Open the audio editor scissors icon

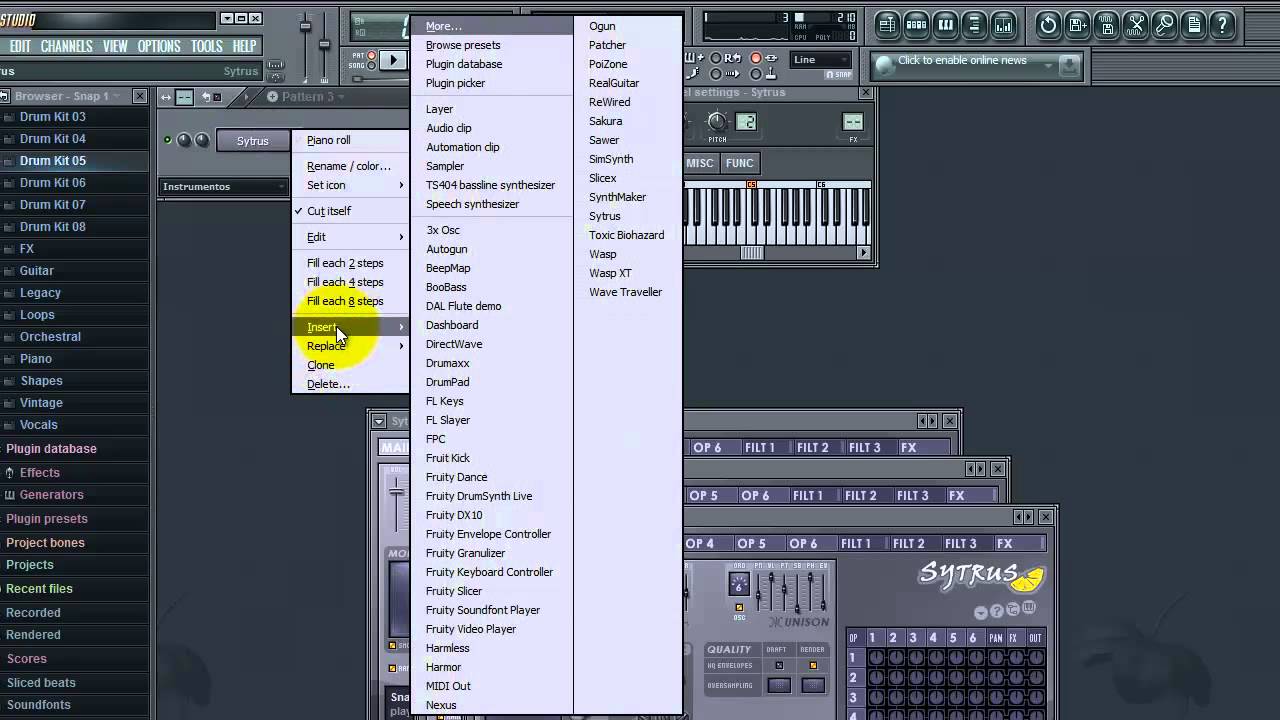click(x=1135, y=25)
